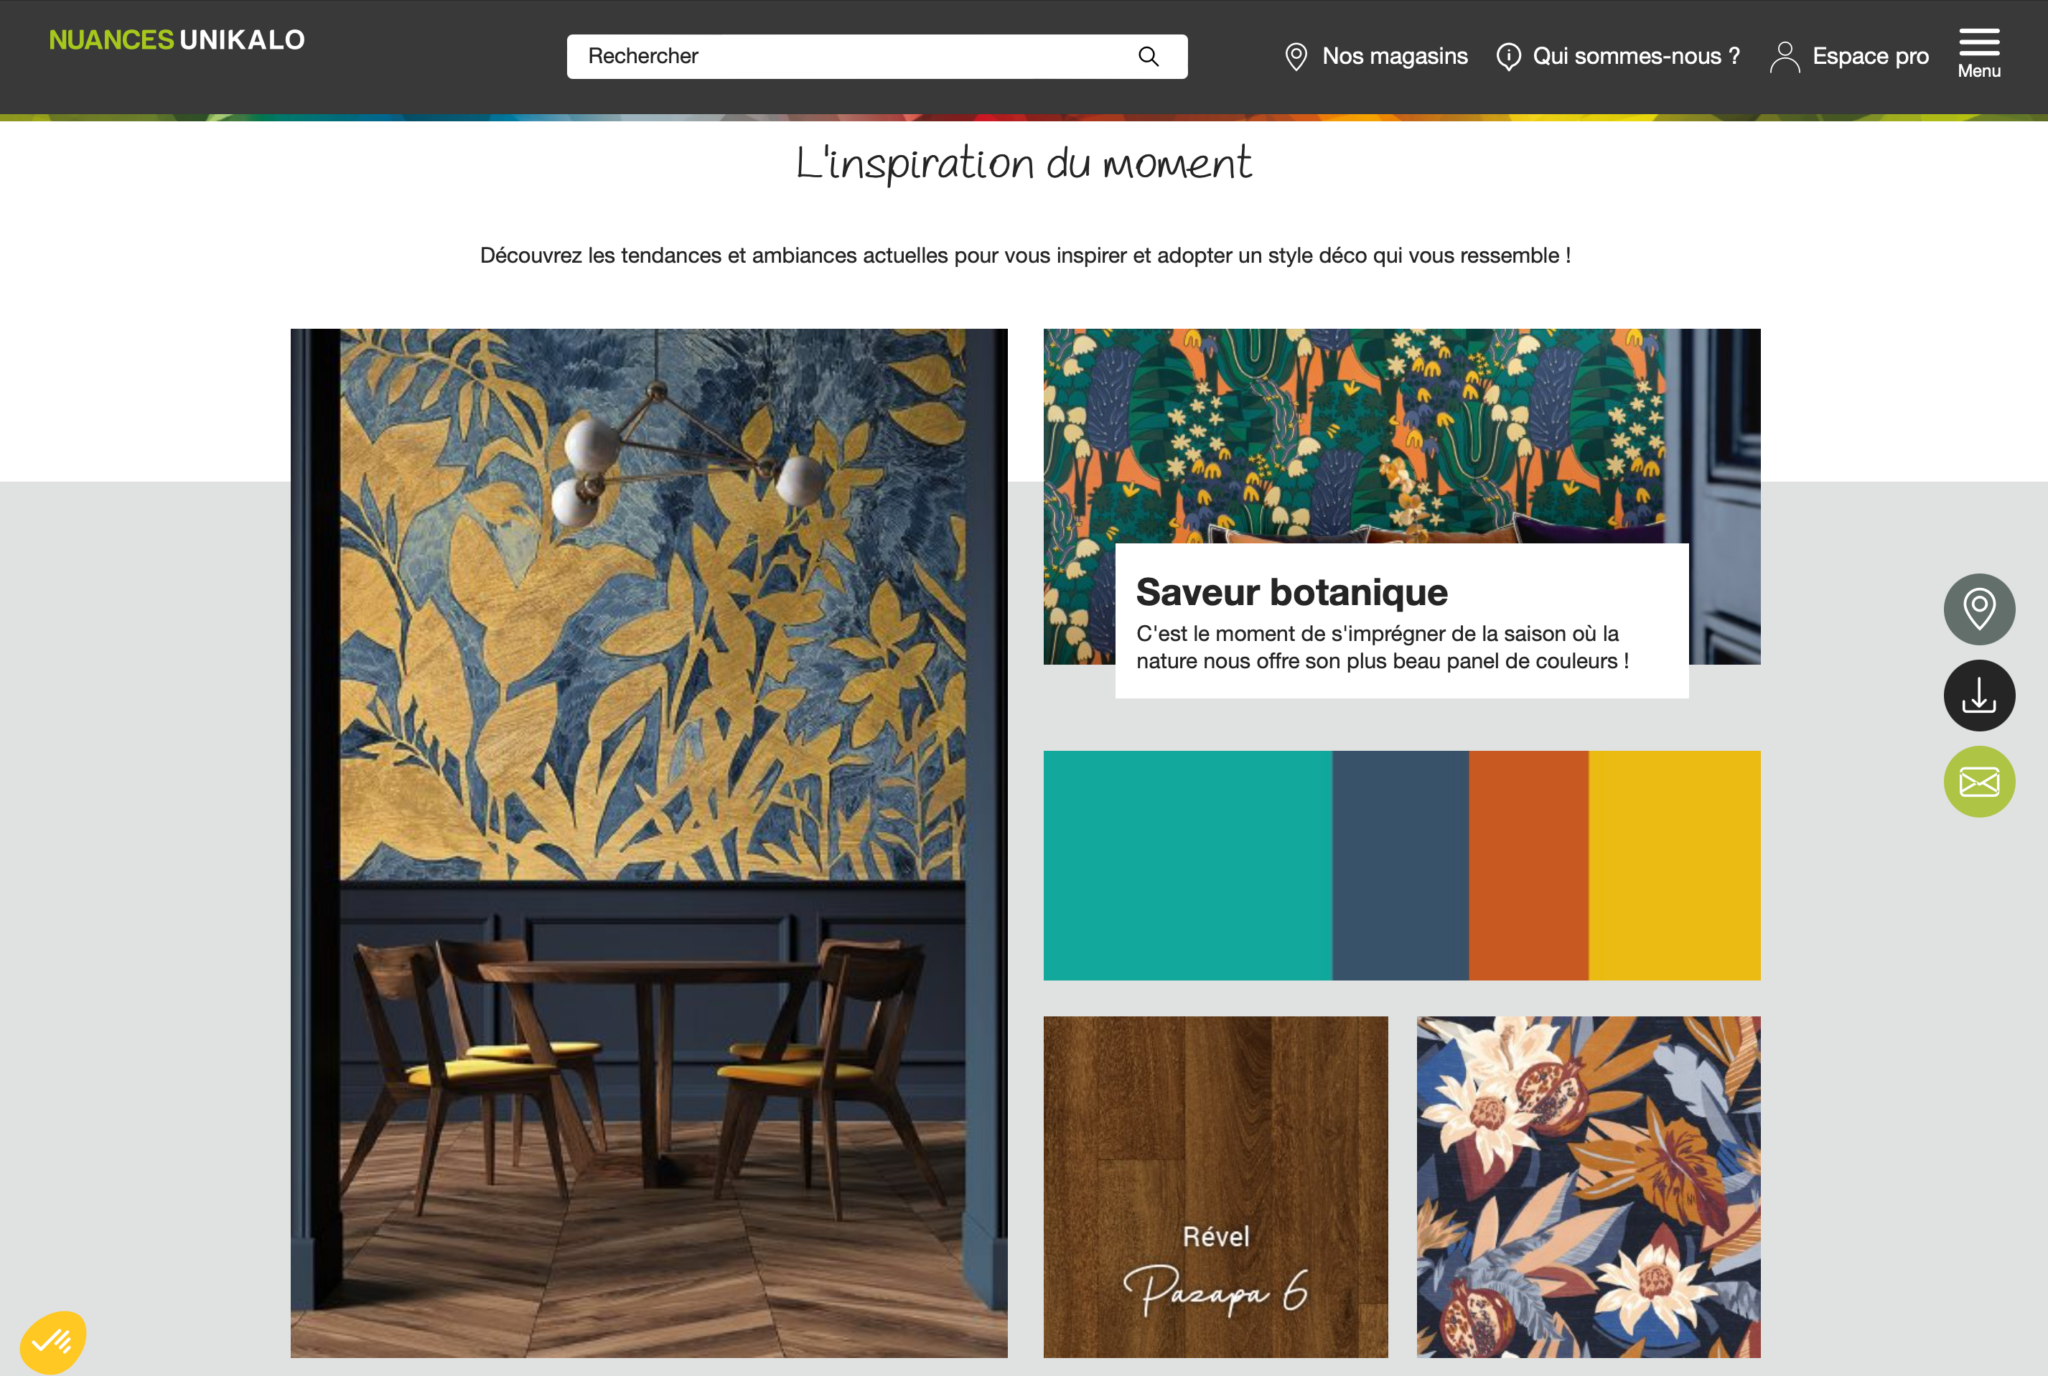Click the user icon beside Espace pro
The width and height of the screenshot is (2048, 1376).
(1785, 56)
